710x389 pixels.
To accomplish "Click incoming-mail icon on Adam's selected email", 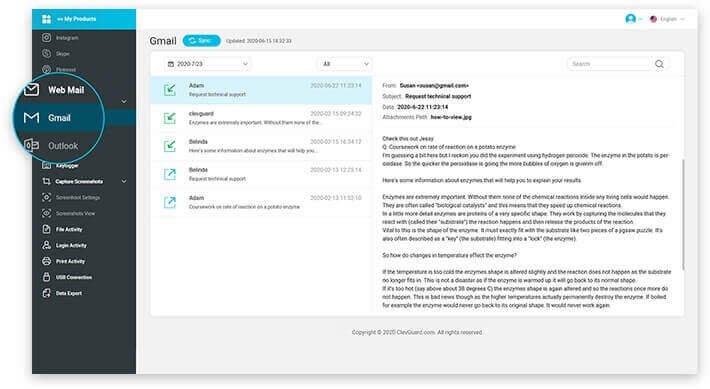I will [170, 90].
